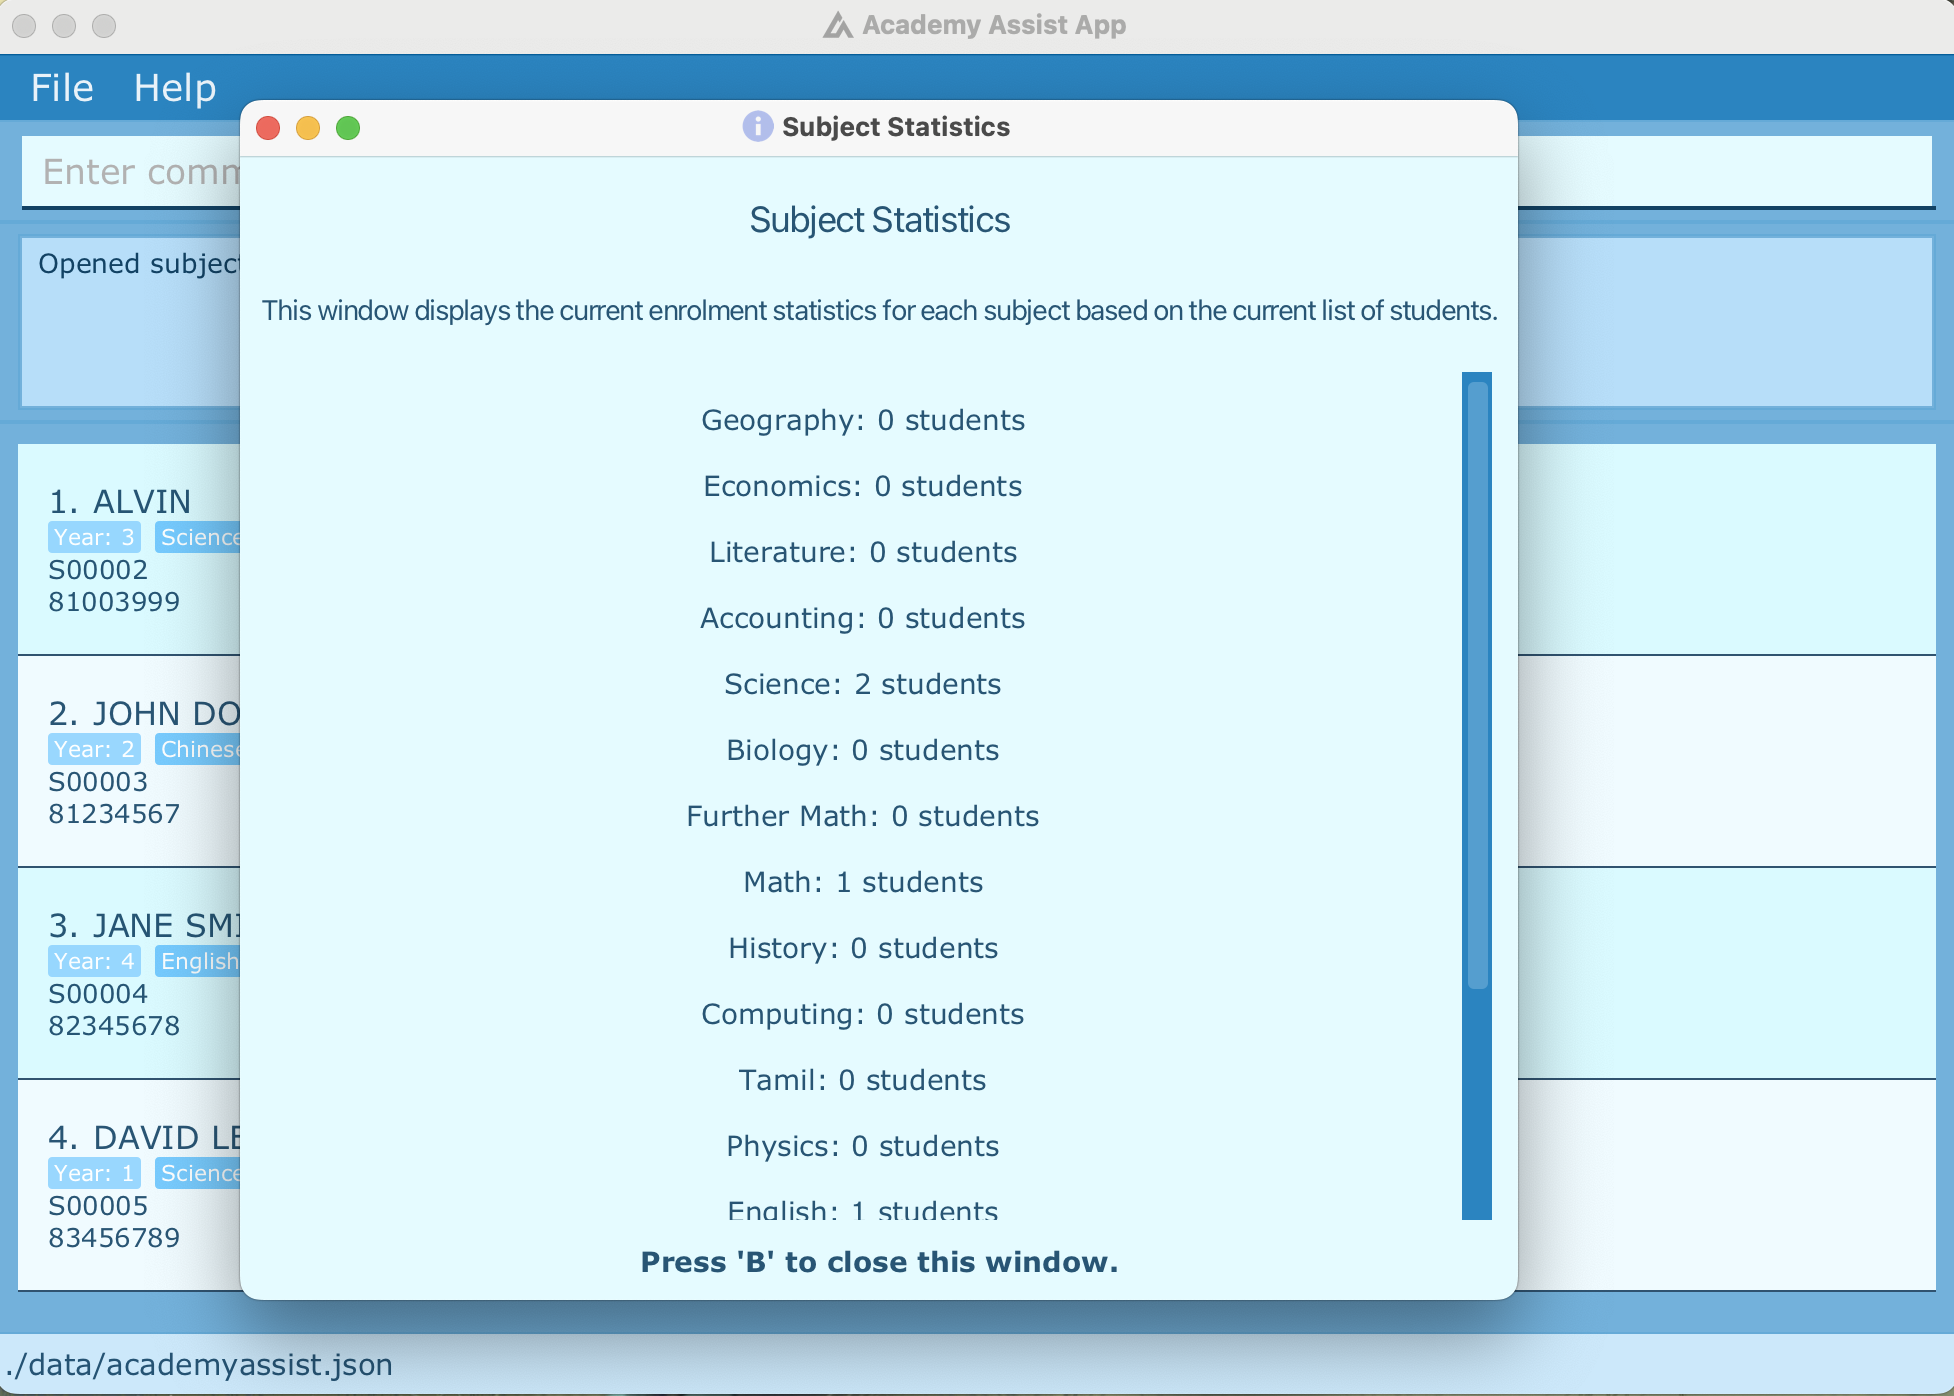The width and height of the screenshot is (1954, 1396).
Task: Select student 2. JOHN DOE card
Action: pyautogui.click(x=129, y=762)
